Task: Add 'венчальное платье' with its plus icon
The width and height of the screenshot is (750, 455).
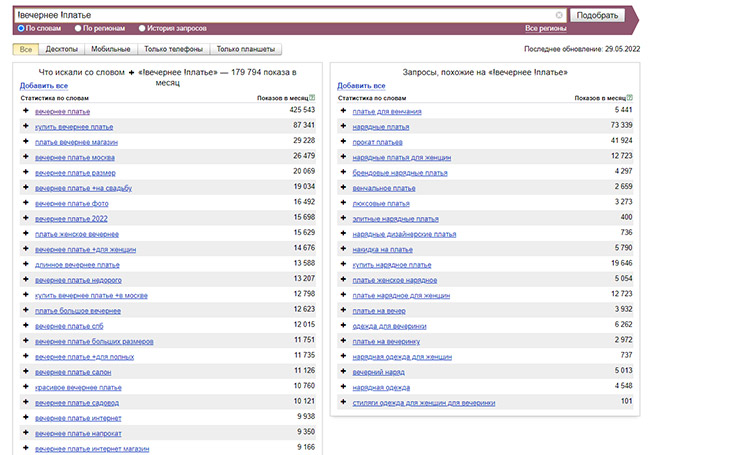Action: [343, 187]
